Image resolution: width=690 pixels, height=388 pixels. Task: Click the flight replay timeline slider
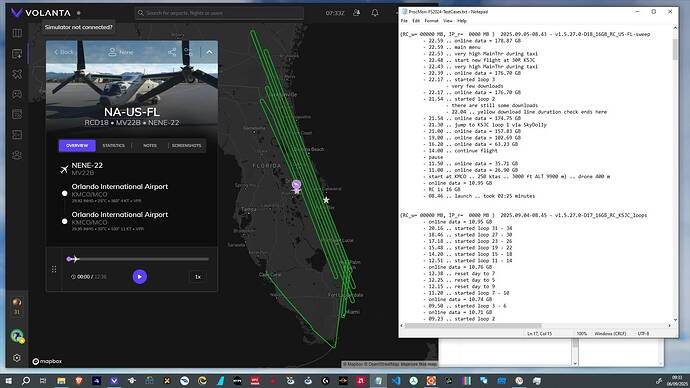pos(138,259)
